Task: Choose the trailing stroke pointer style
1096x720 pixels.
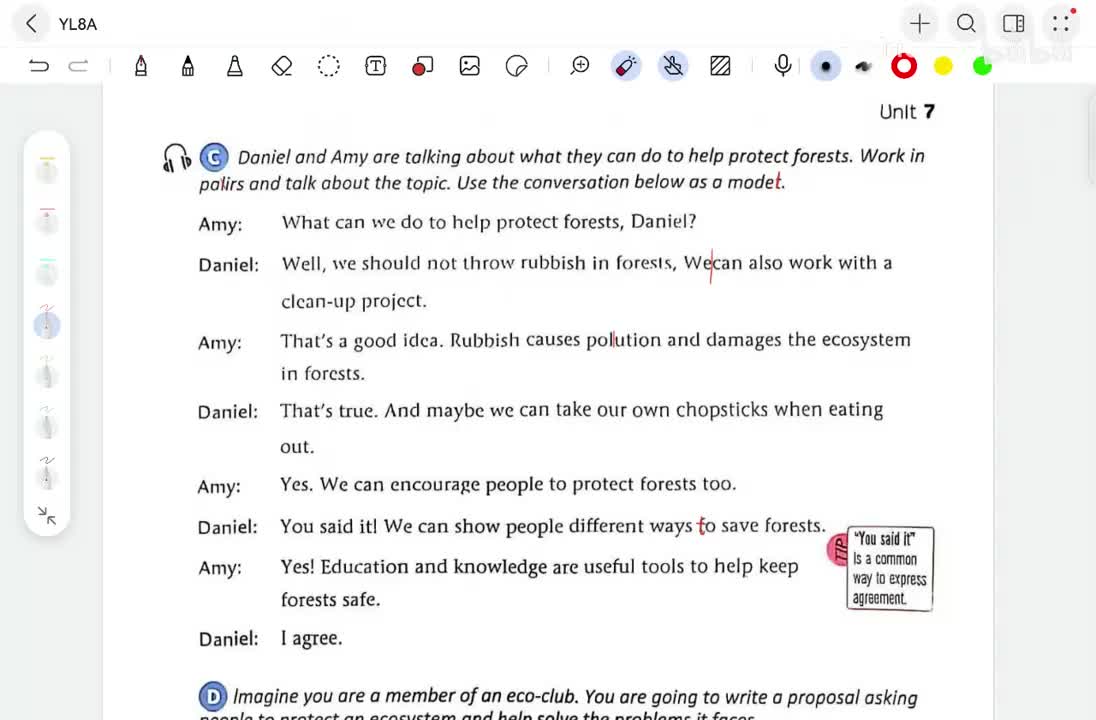Action: pos(864,66)
